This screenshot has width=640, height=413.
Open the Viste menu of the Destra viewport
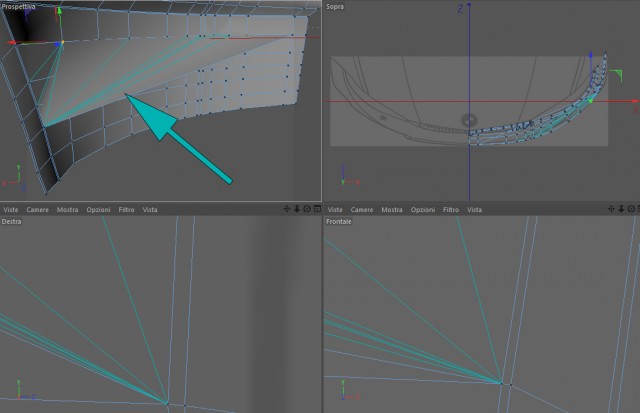coord(11,209)
